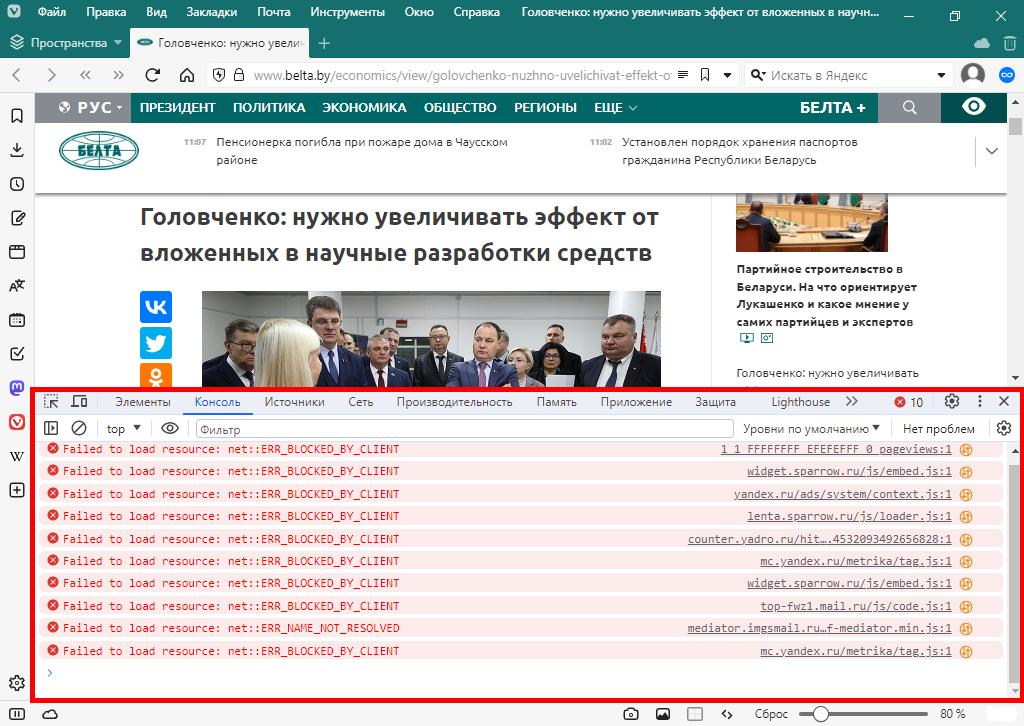Viewport: 1024px width, 726px height.
Task: Reload the current page
Action: point(153,75)
